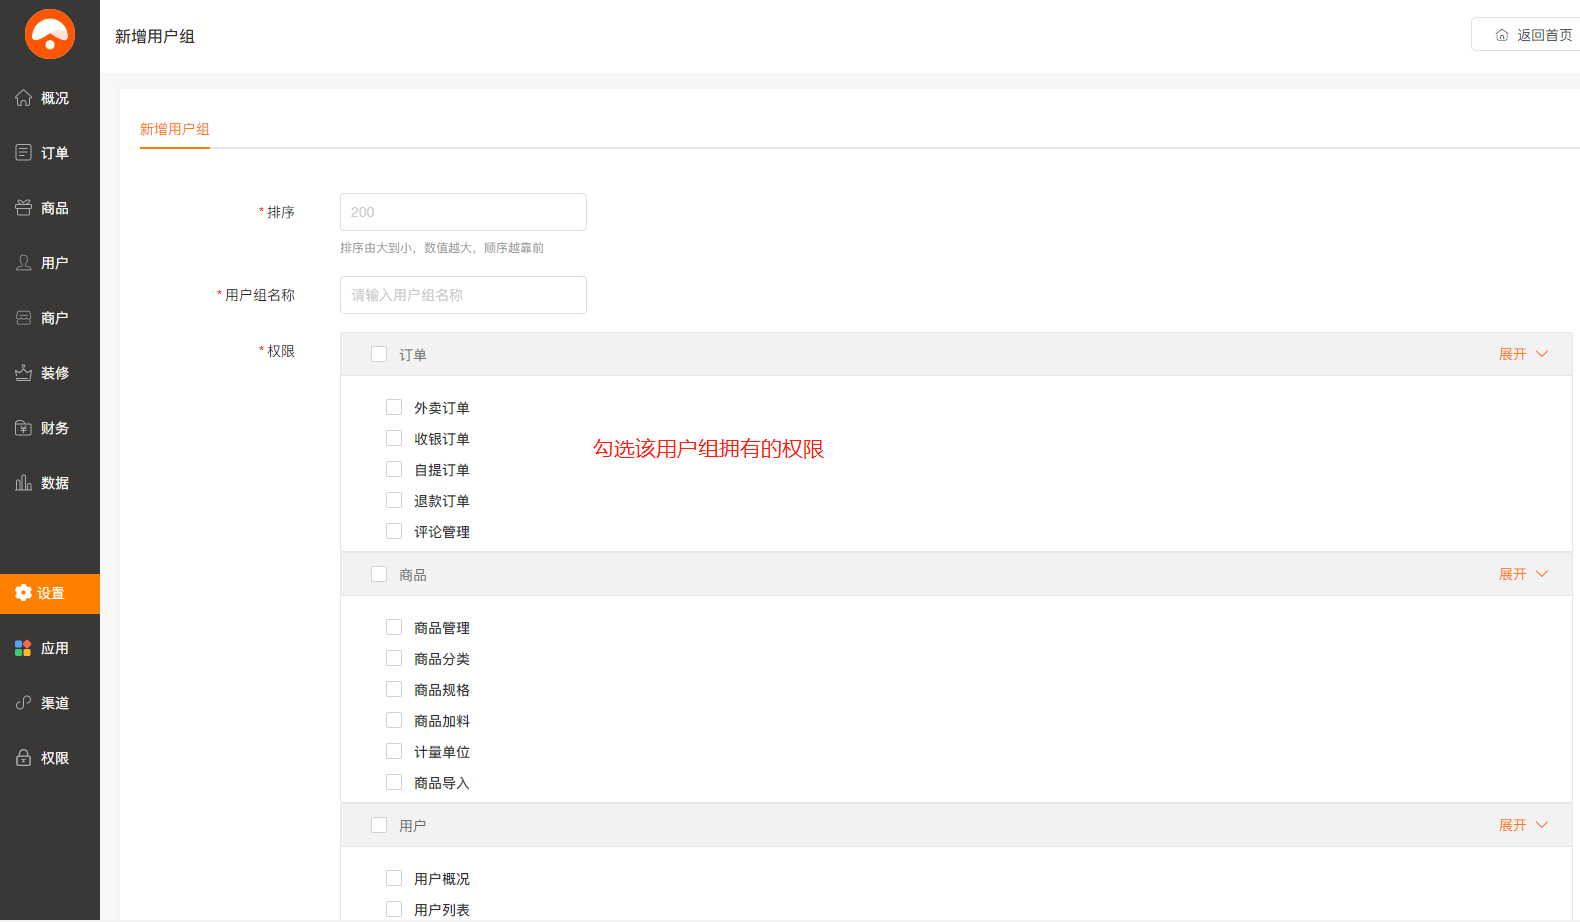Click the 返回首页 button
The width and height of the screenshot is (1580, 922).
[1526, 35]
